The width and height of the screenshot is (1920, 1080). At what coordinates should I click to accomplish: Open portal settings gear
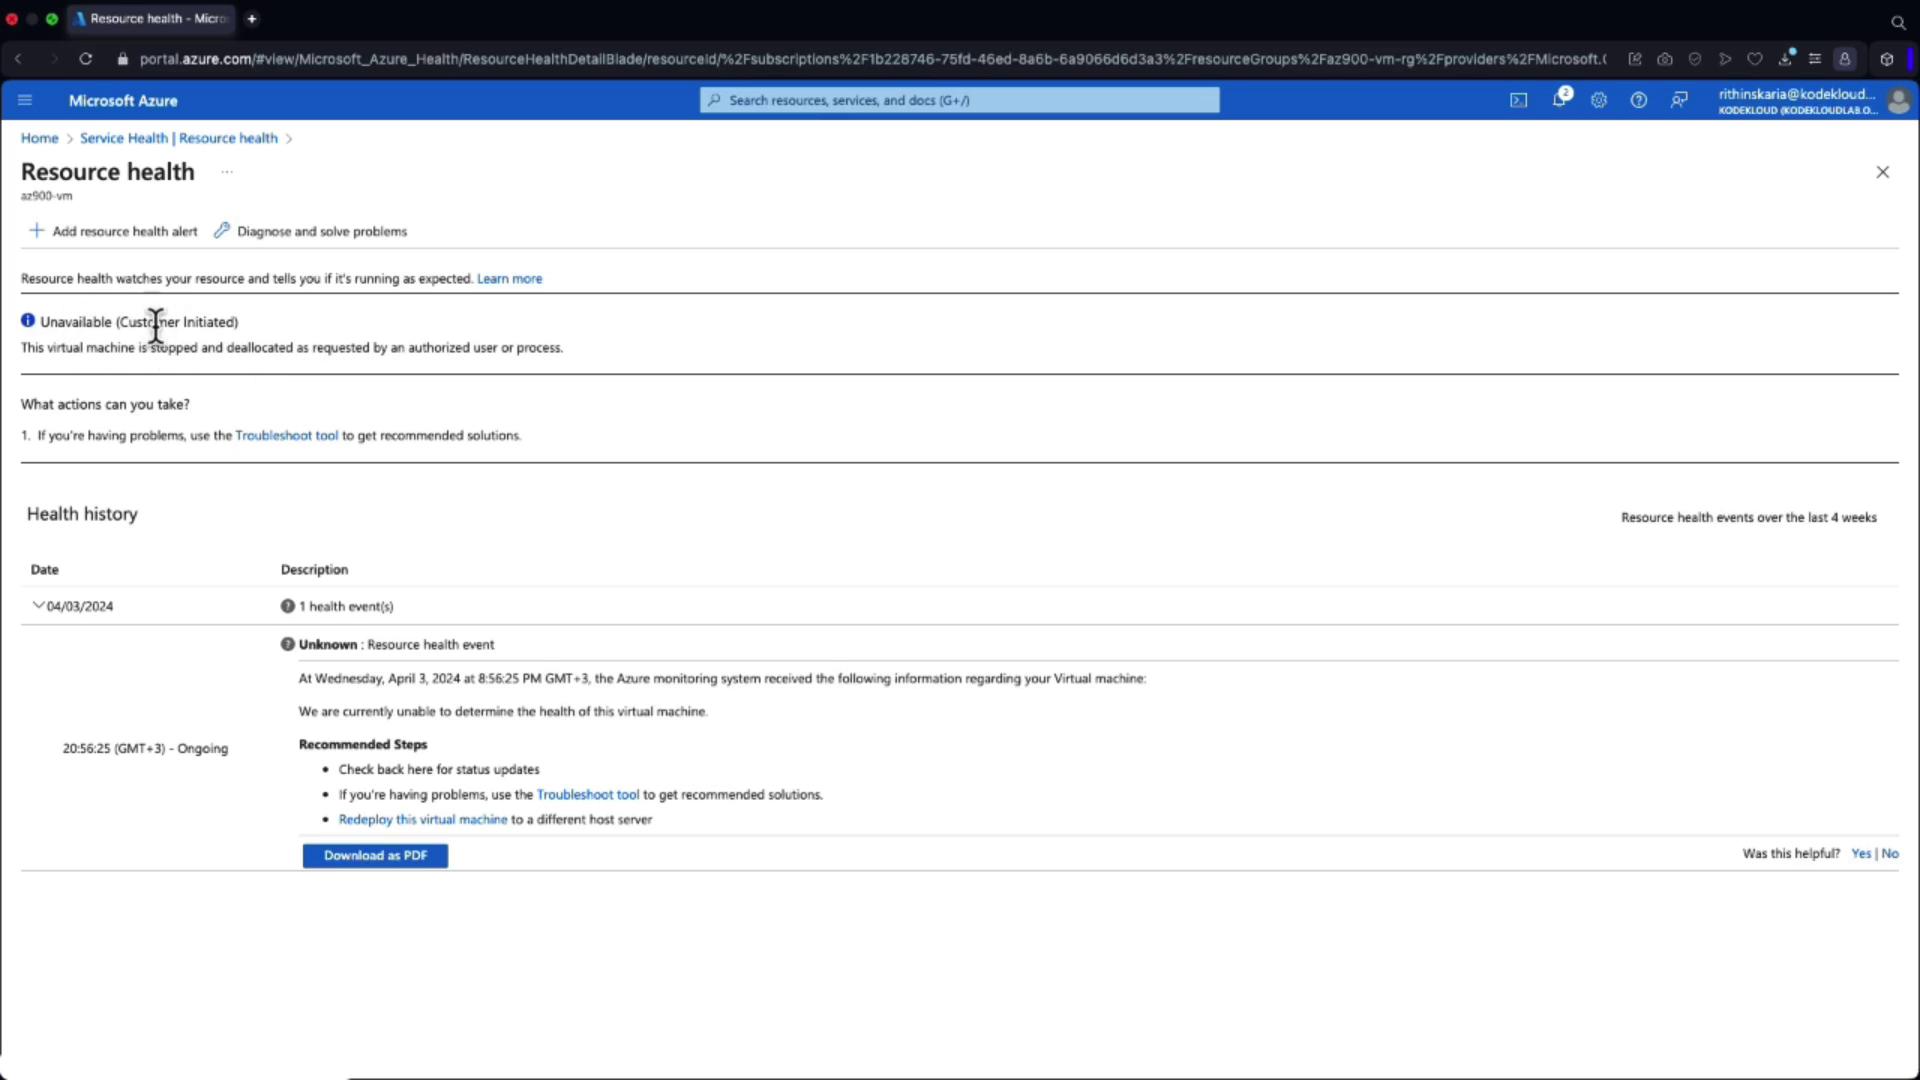click(1599, 100)
